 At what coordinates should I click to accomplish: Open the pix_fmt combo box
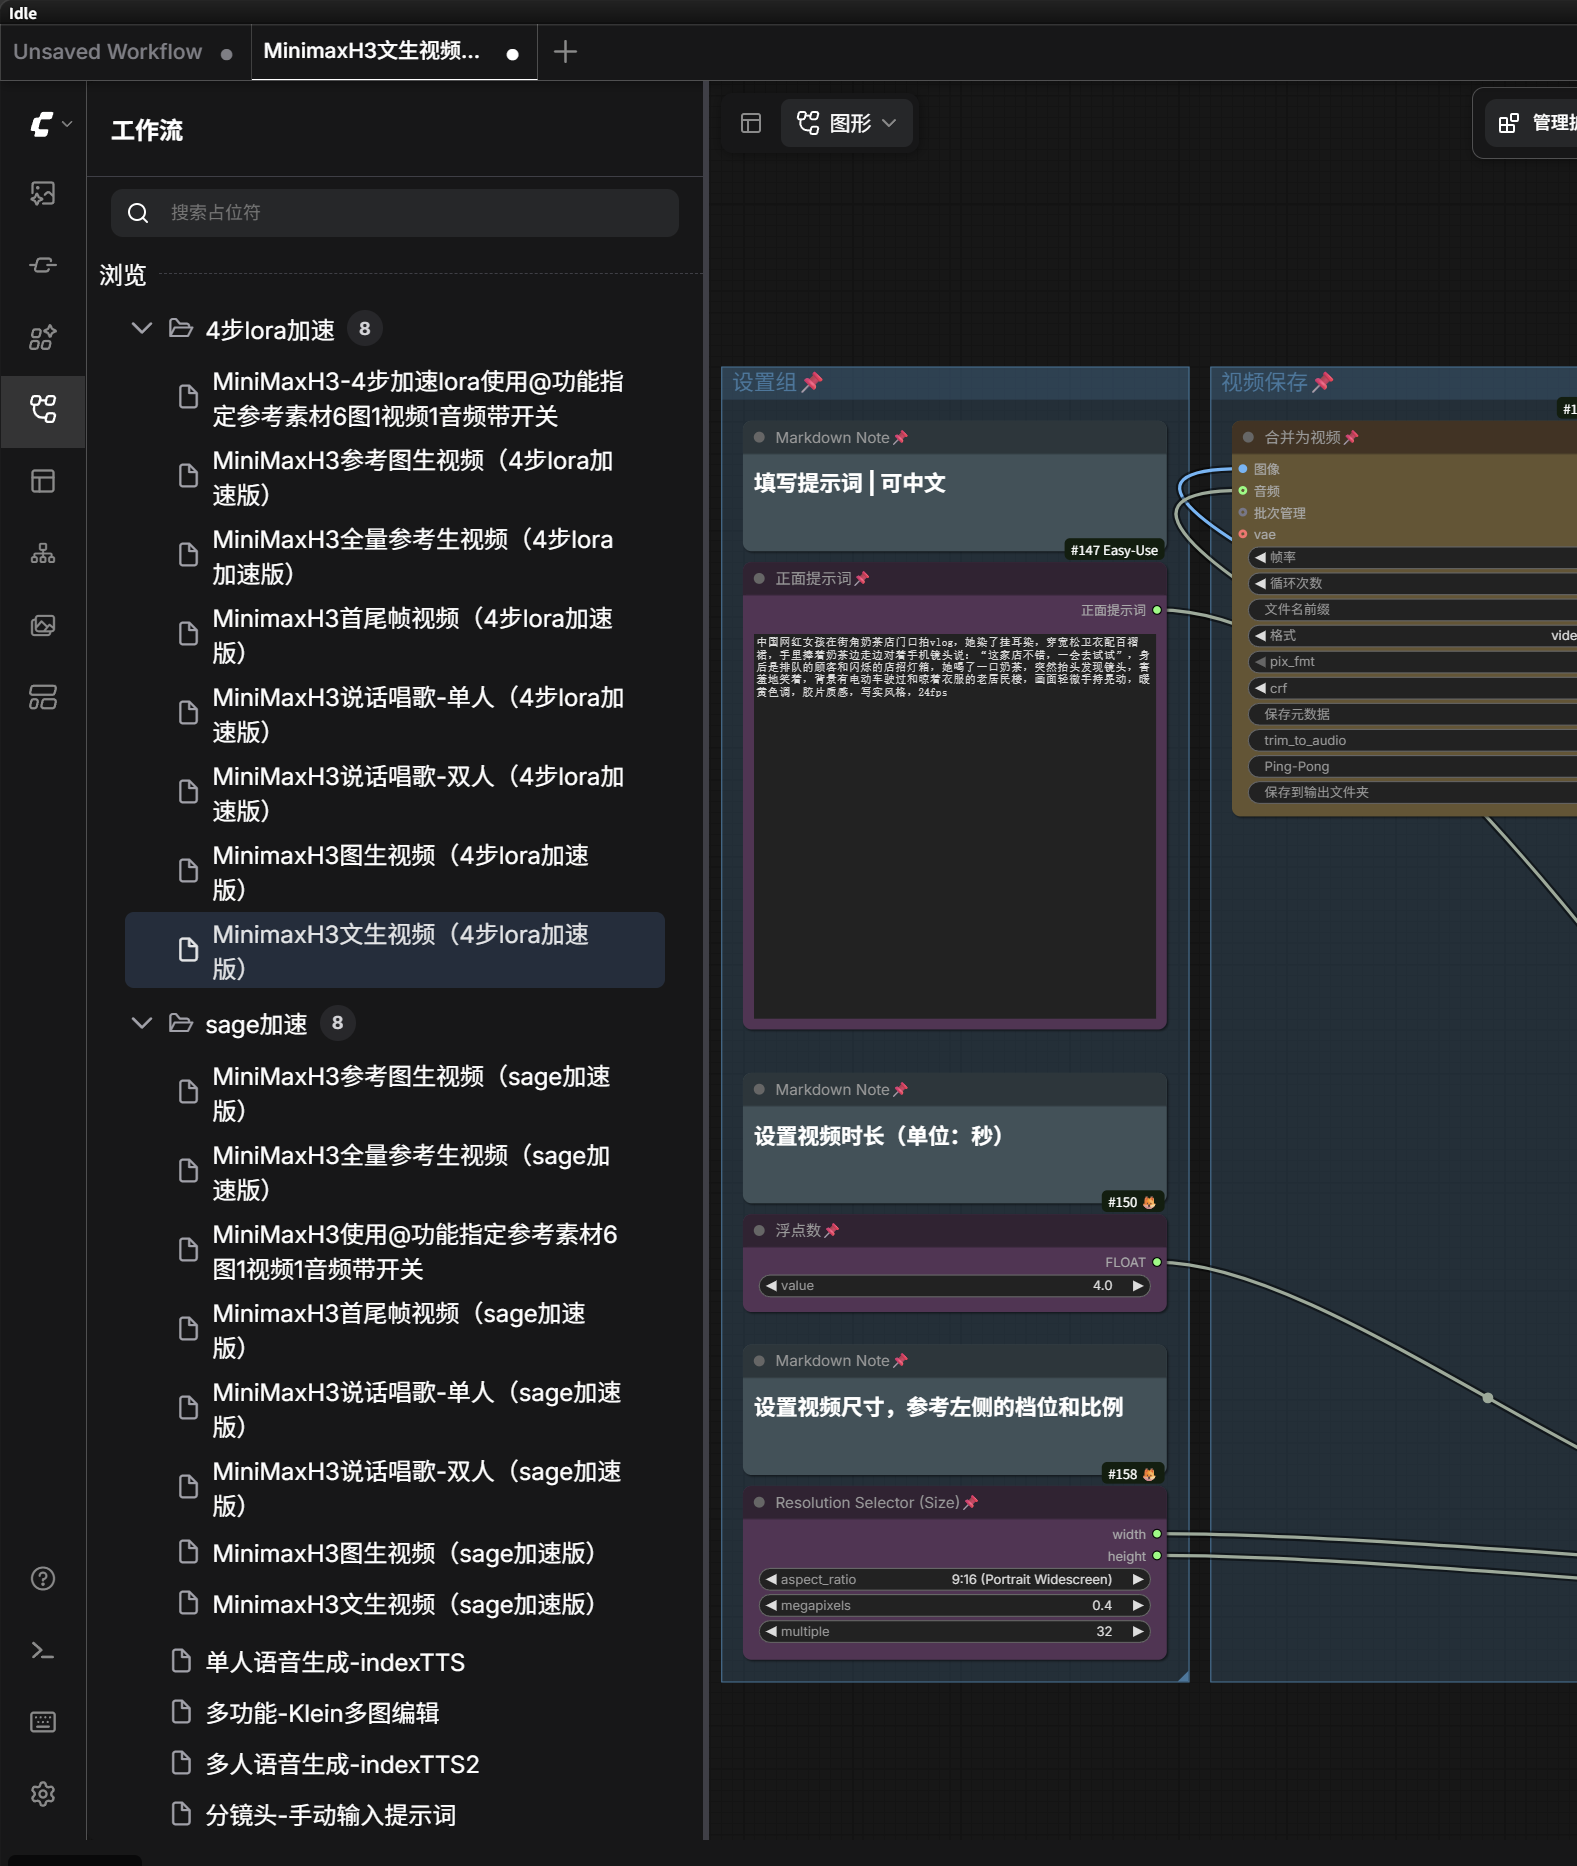click(1412, 662)
